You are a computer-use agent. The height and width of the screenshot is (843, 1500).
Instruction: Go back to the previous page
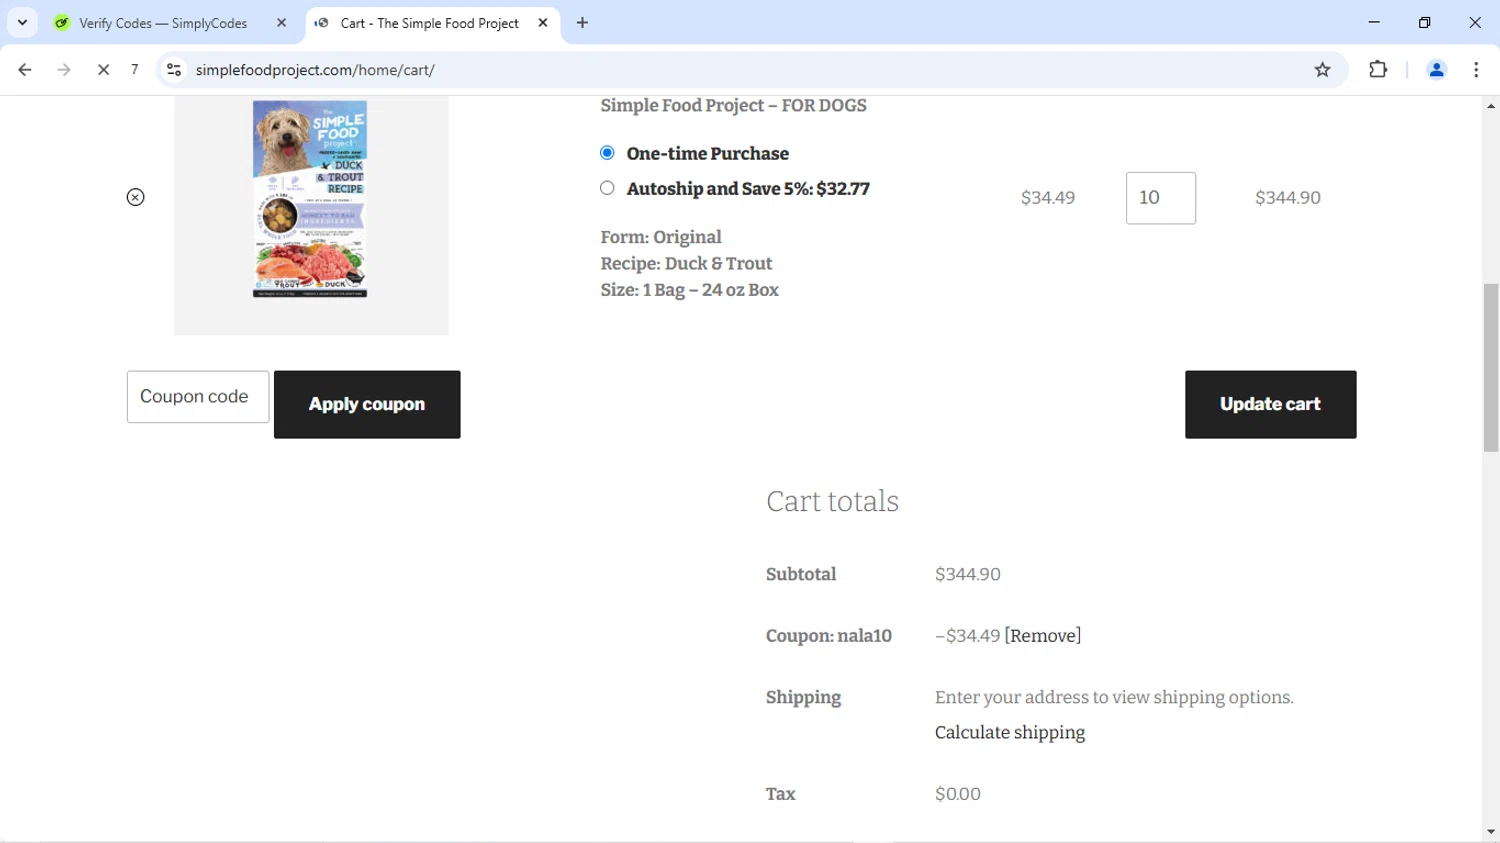click(x=25, y=70)
